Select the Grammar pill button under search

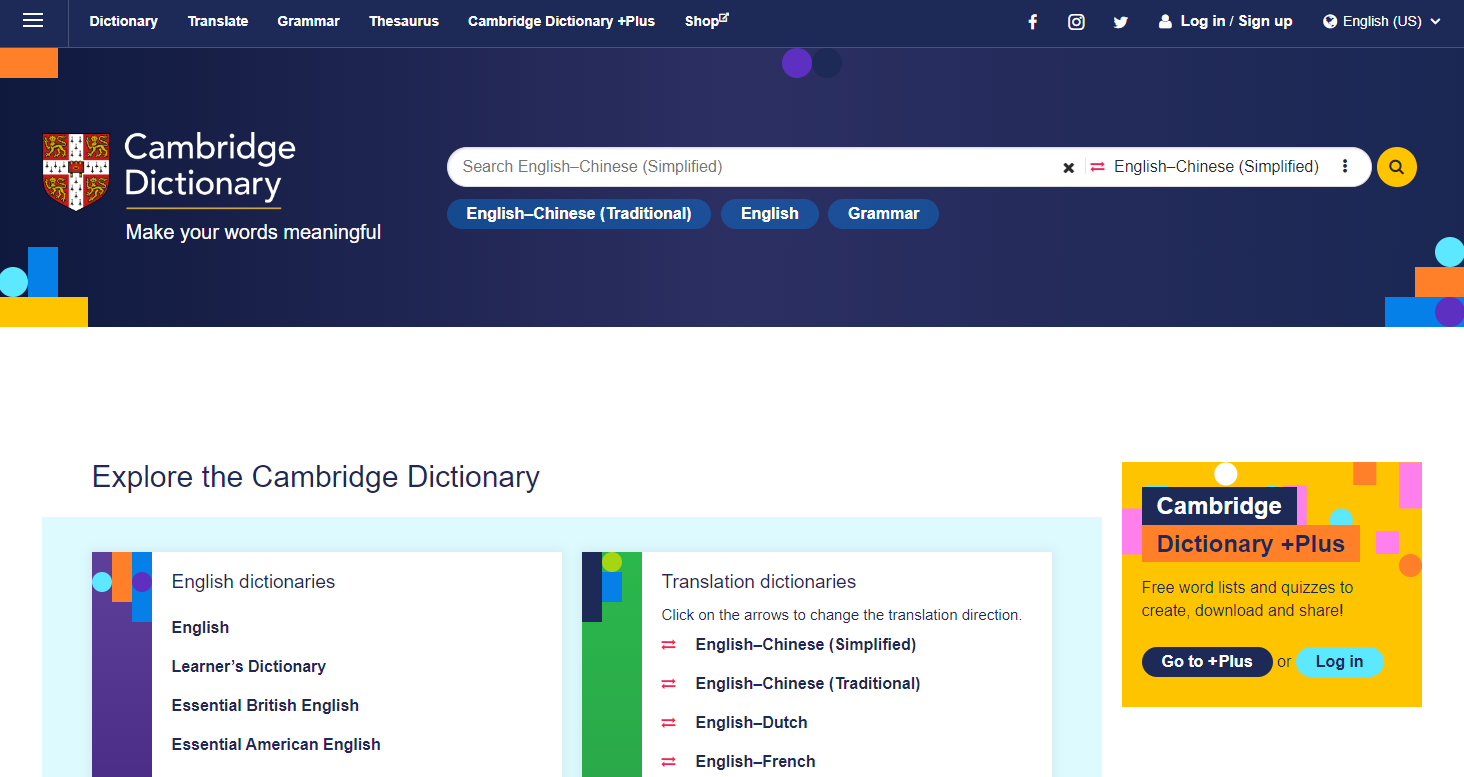[x=883, y=214]
